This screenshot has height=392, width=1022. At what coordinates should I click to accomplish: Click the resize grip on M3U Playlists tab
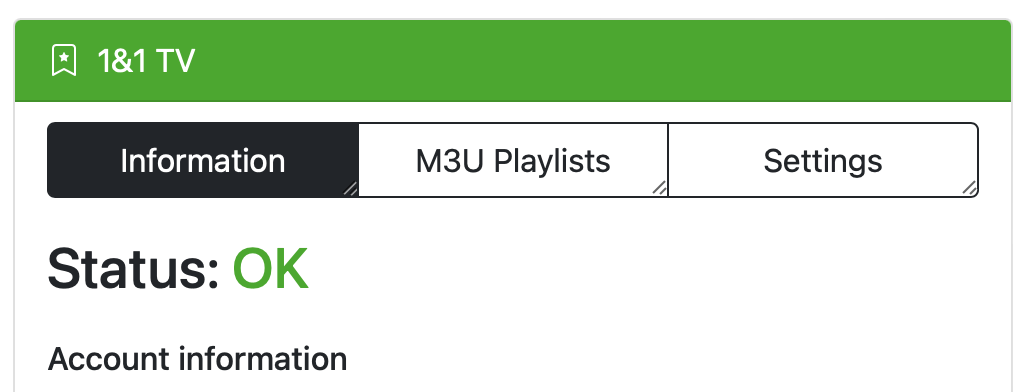point(659,188)
